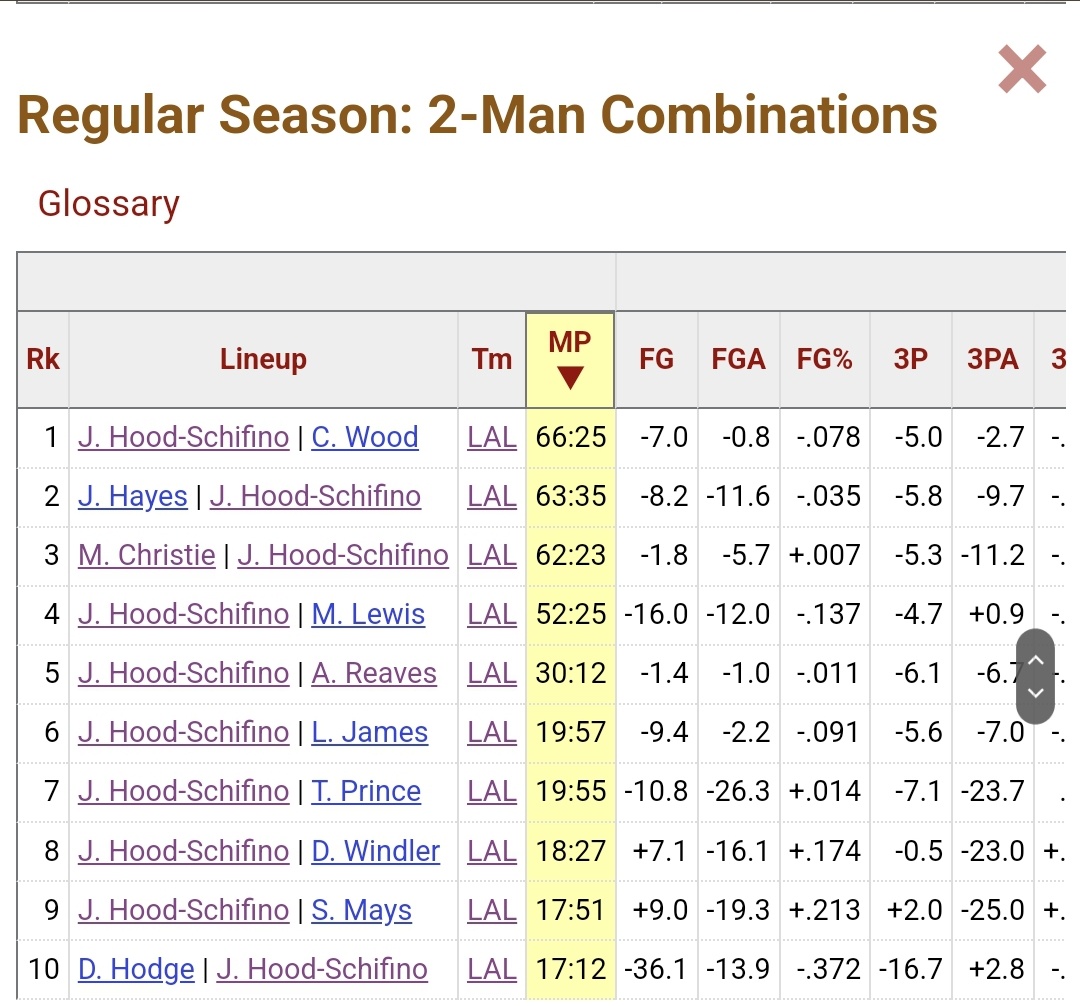Screen dimensions: 1080x1006
Task: Sort by Lineup column header
Action: (263, 359)
